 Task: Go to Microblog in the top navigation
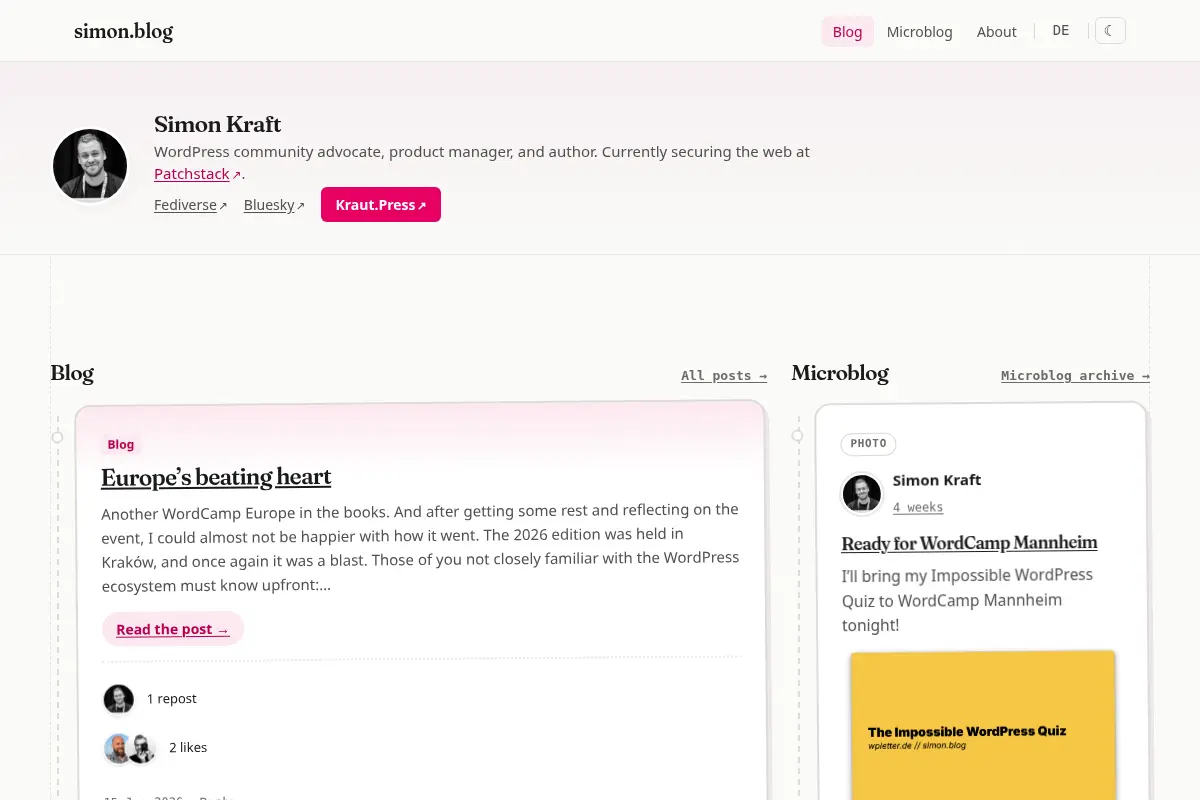[919, 31]
